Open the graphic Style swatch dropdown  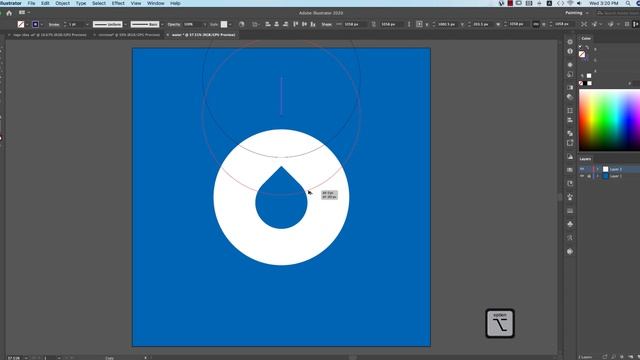pyautogui.click(x=230, y=24)
